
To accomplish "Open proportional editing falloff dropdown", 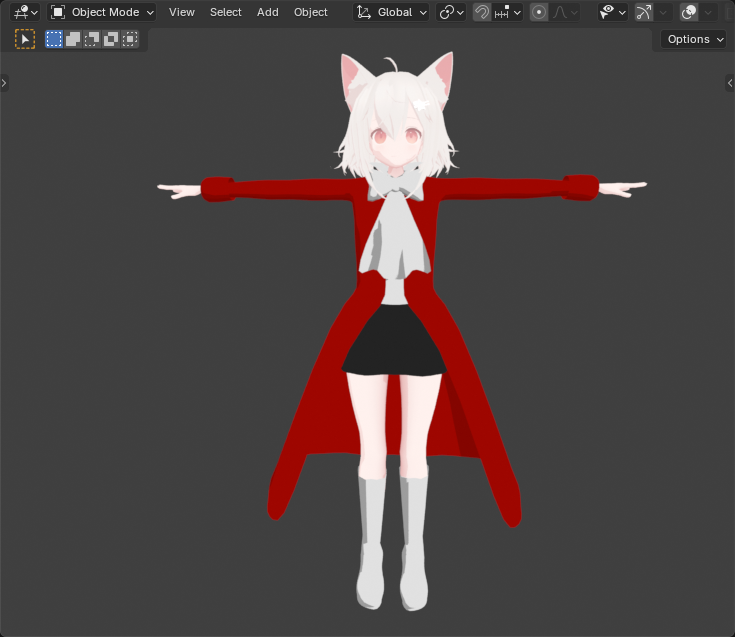I will (x=565, y=12).
